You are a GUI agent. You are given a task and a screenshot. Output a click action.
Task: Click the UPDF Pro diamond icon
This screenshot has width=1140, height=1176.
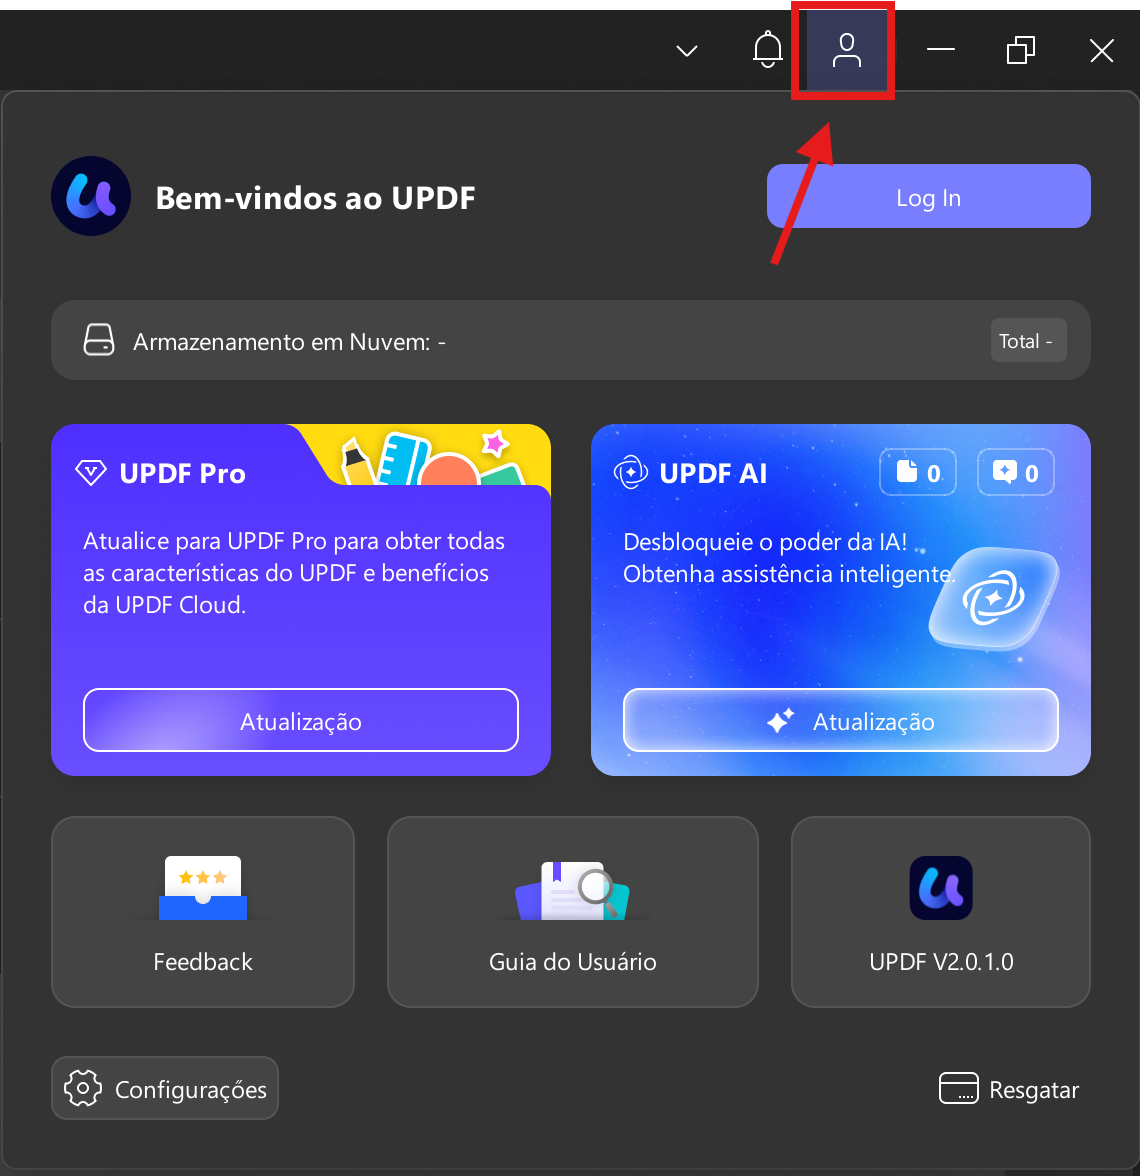[91, 473]
